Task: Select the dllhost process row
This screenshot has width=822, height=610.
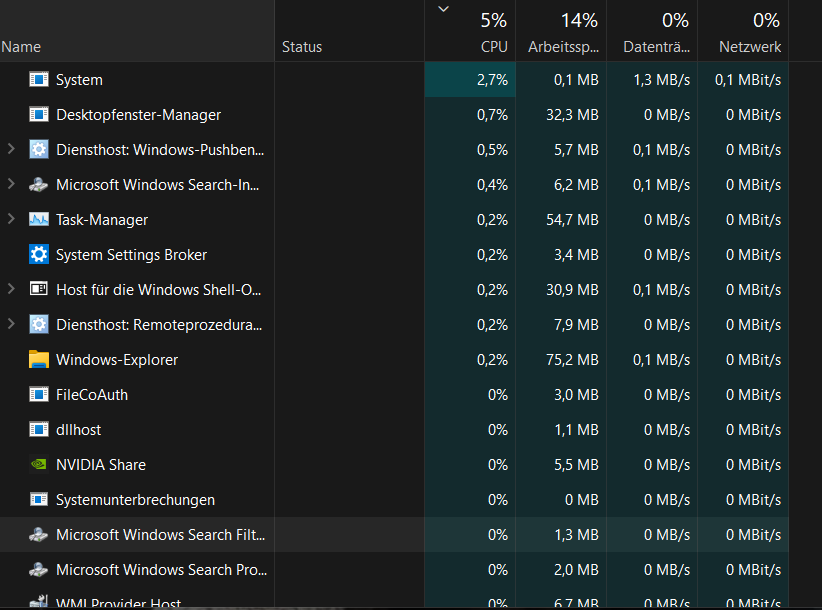Action: (394, 430)
